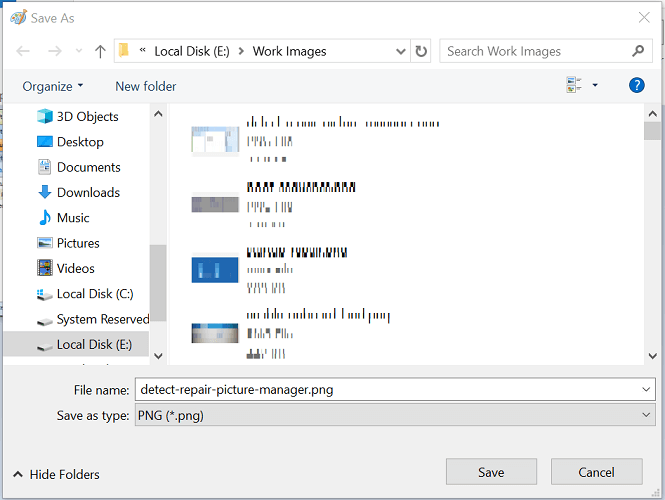
Task: Expand the File name dropdown arrow
Action: 646,389
